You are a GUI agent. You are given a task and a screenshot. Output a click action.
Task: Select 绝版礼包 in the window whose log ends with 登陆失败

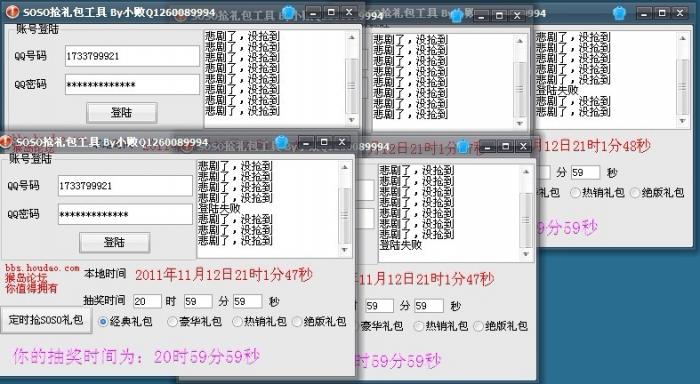coord(479,326)
